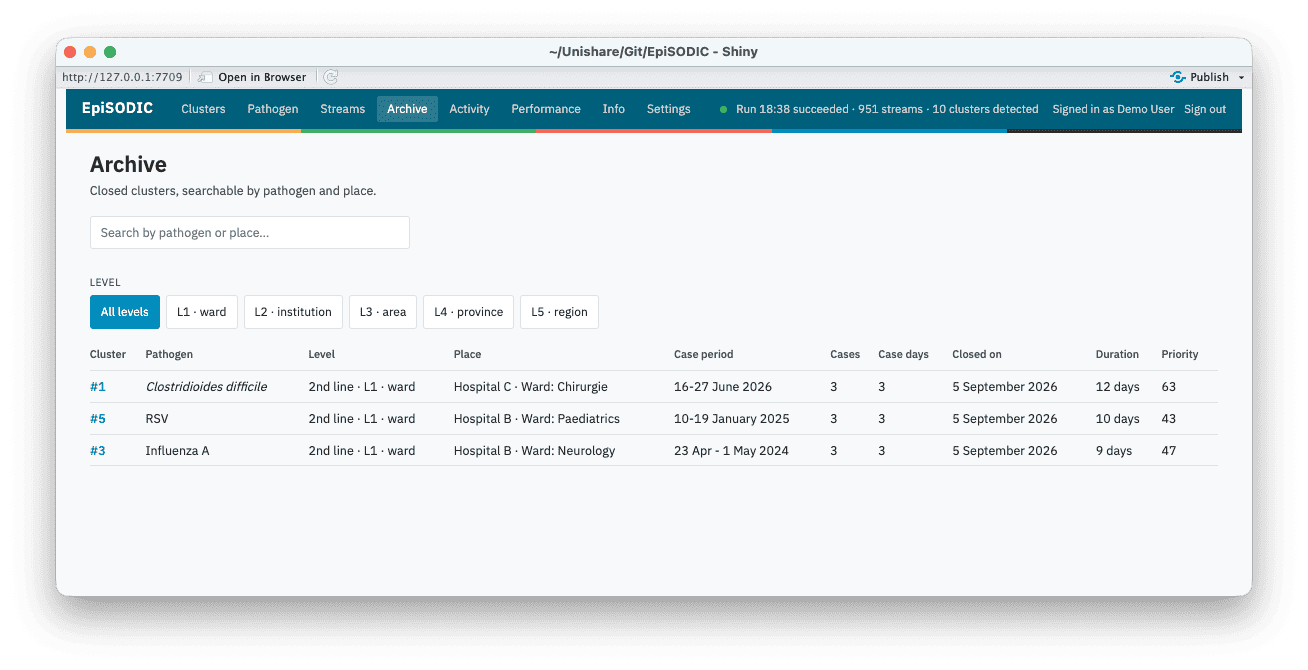Open the Clusters tab
1308x670 pixels.
point(203,109)
